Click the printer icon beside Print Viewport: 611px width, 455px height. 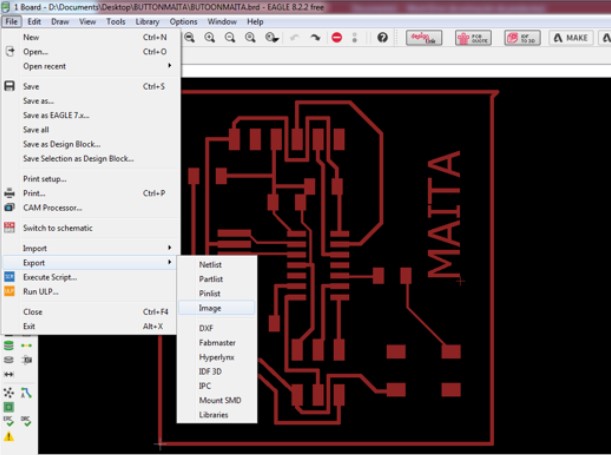click(x=9, y=193)
